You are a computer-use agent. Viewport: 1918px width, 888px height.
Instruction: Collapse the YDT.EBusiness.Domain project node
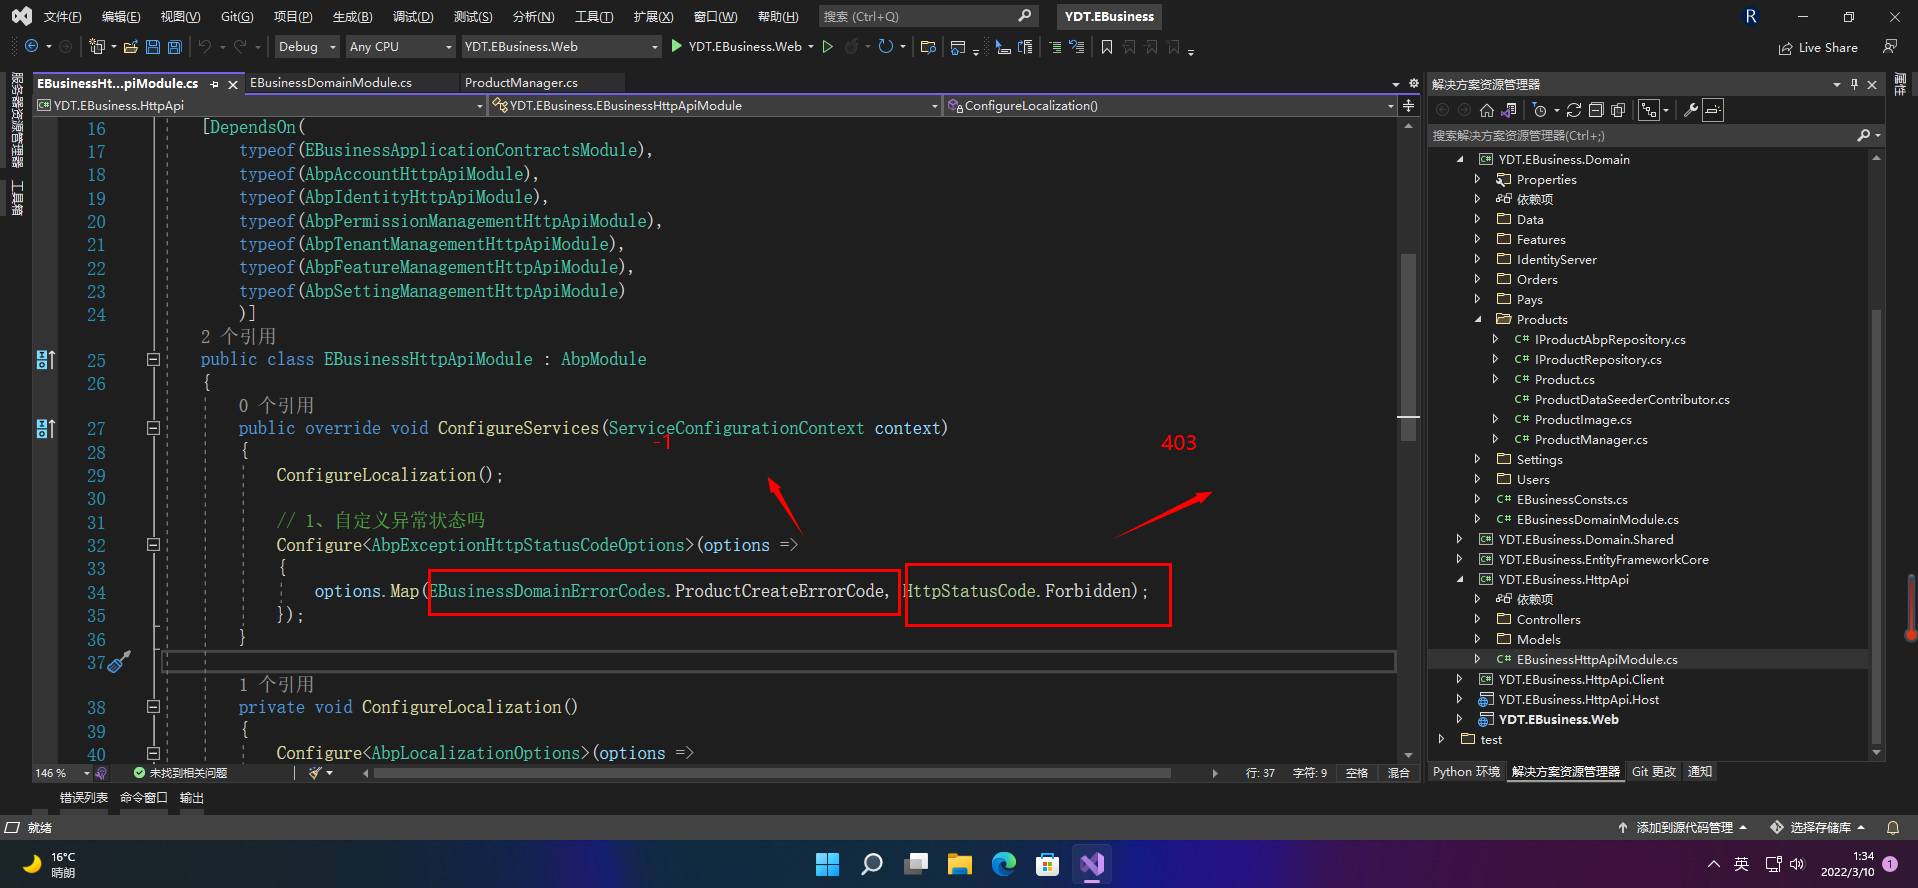tap(1460, 159)
